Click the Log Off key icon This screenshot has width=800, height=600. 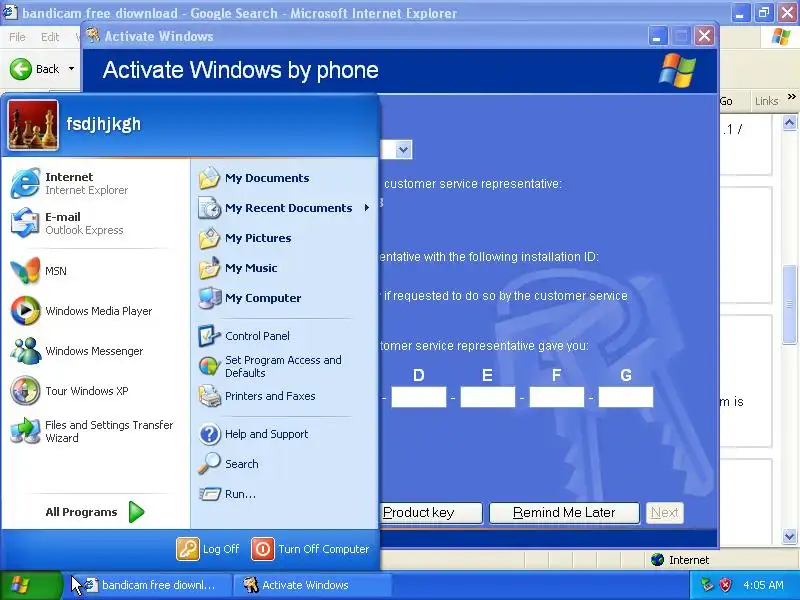tap(187, 549)
